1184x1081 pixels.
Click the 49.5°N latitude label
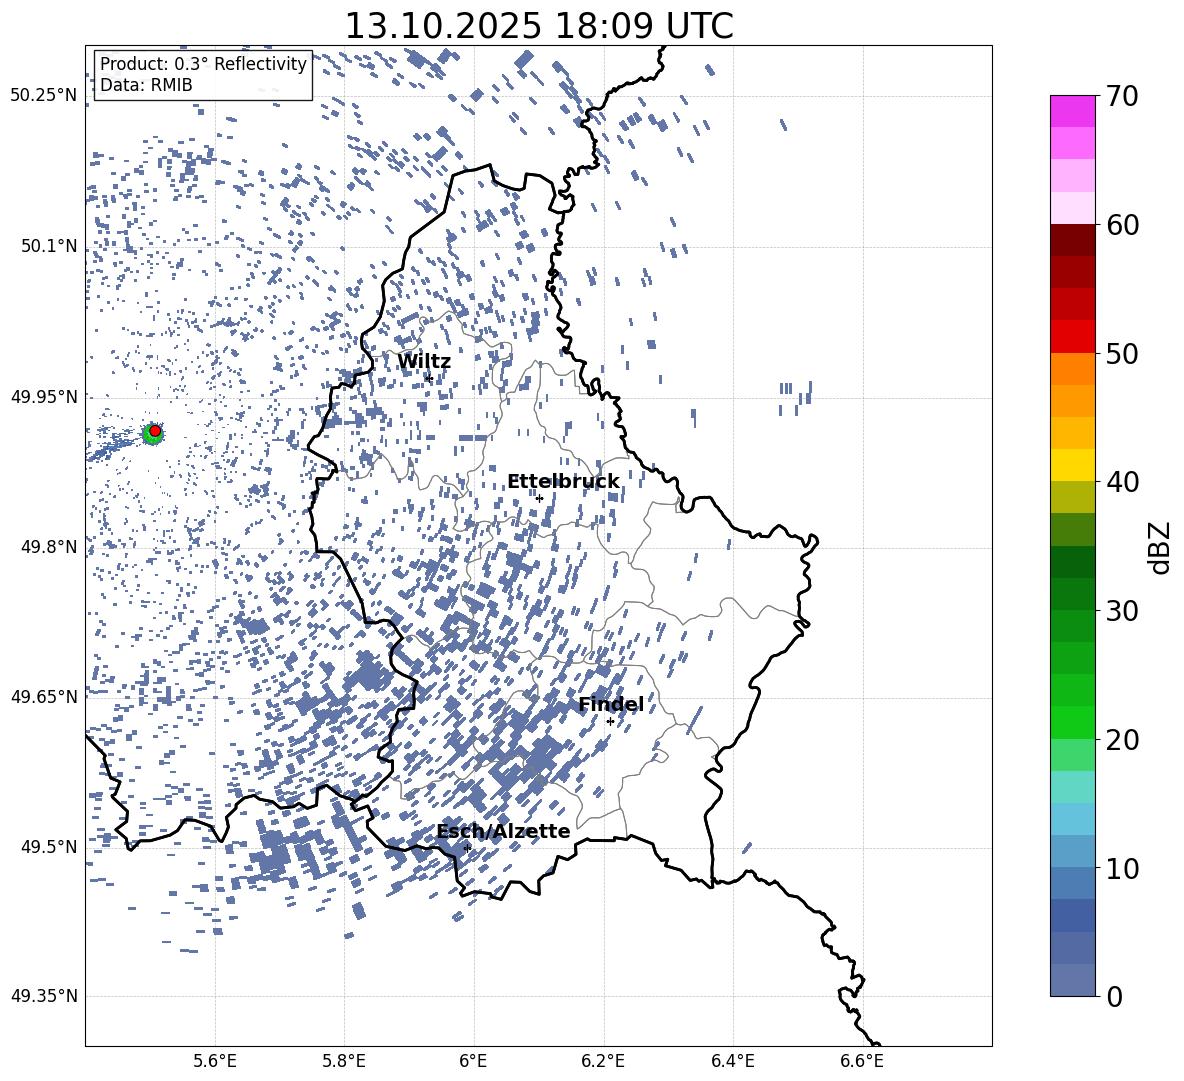tap(49, 846)
